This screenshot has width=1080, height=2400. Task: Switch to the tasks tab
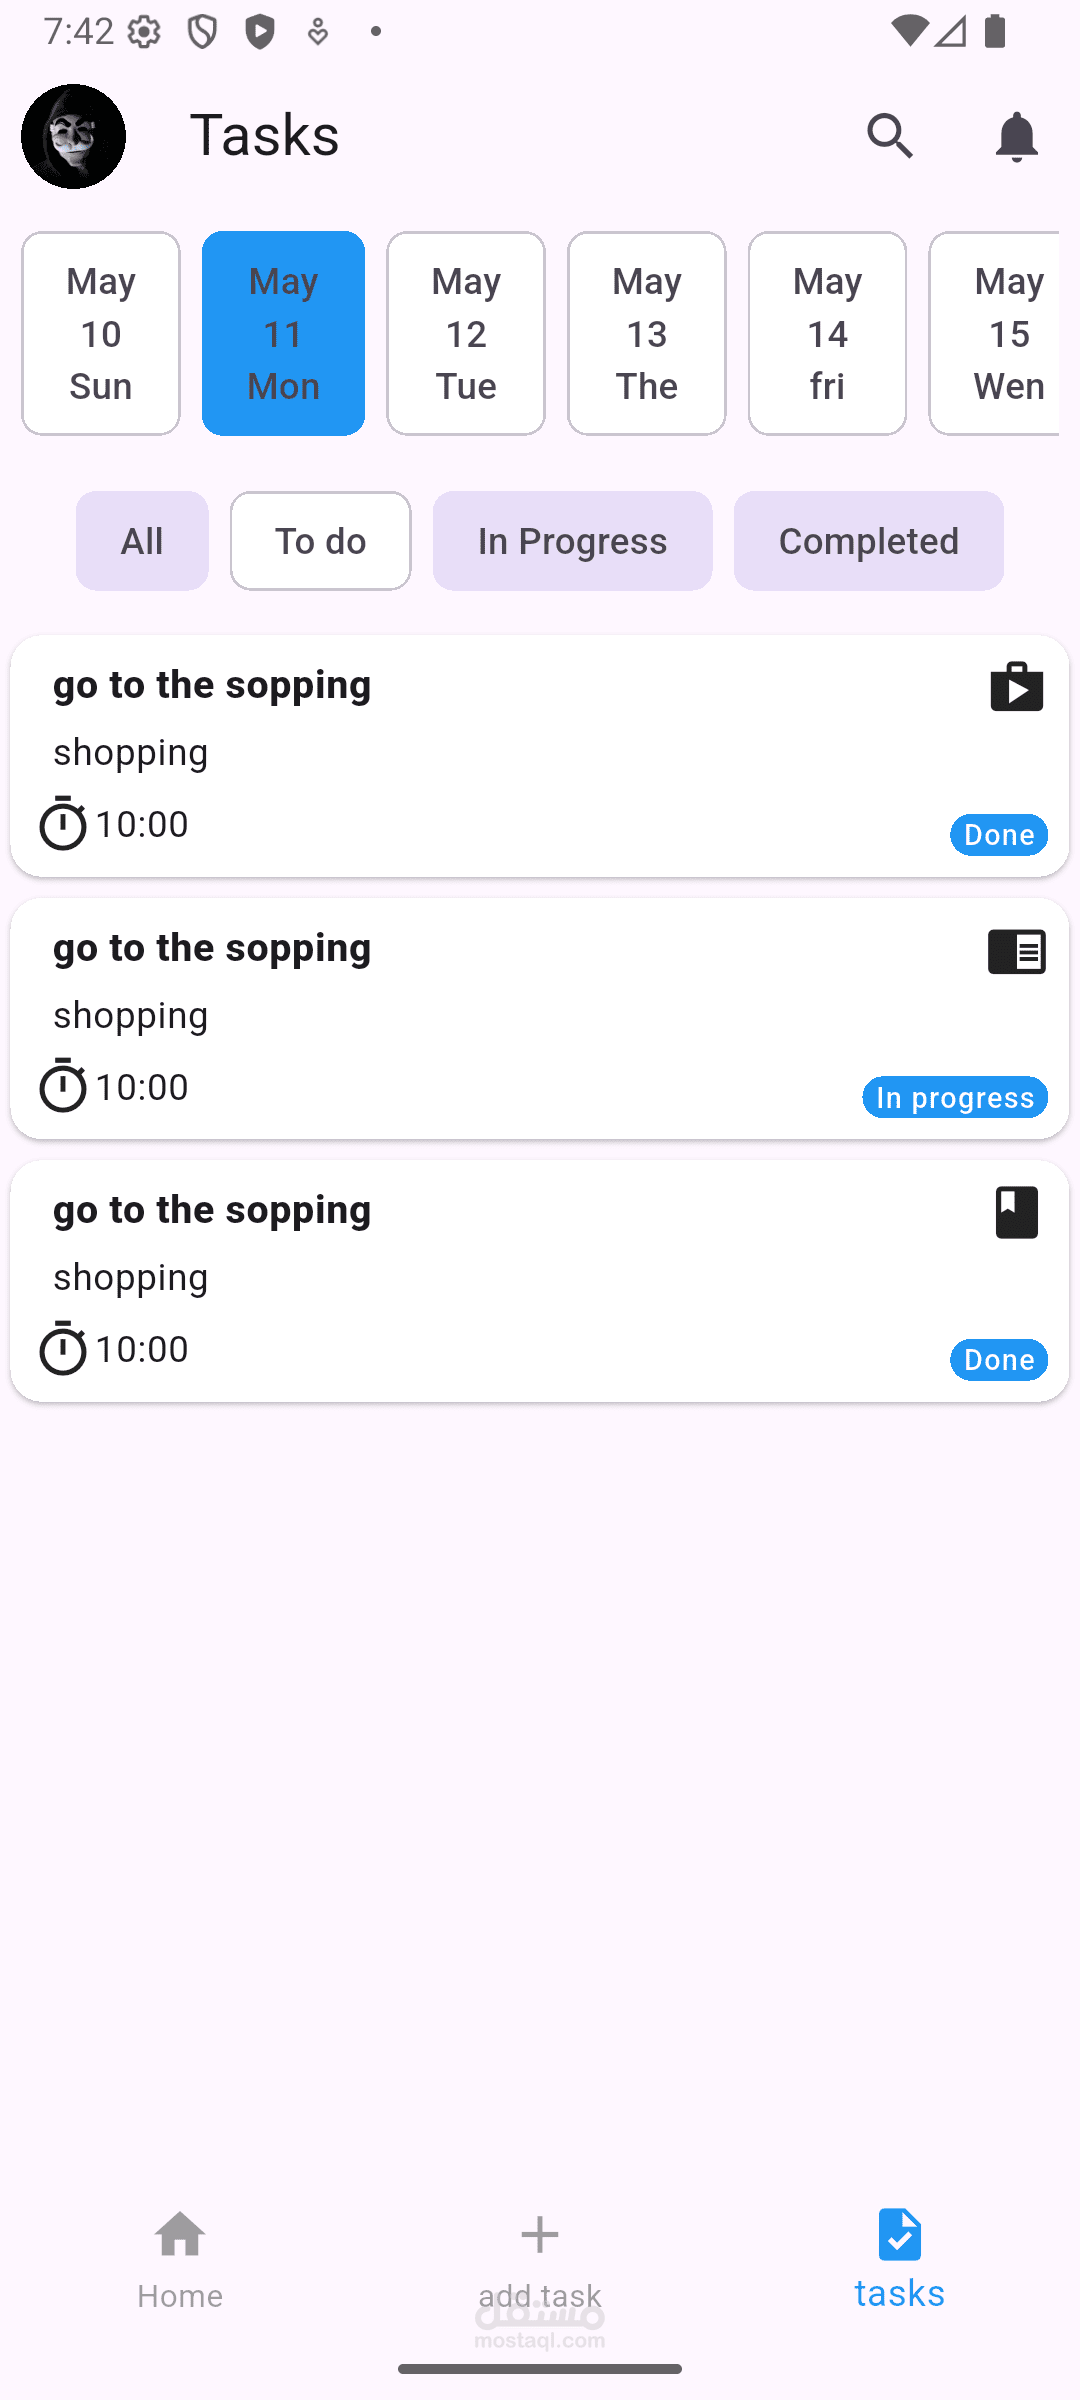899,2260
